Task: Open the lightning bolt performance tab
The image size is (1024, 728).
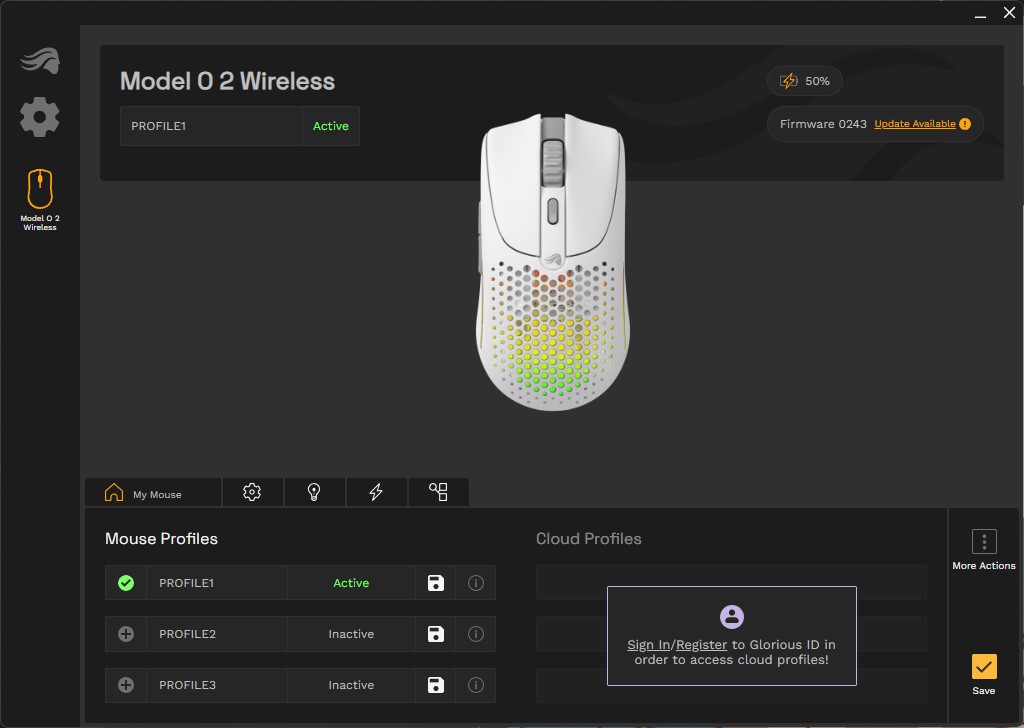Action: tap(376, 492)
